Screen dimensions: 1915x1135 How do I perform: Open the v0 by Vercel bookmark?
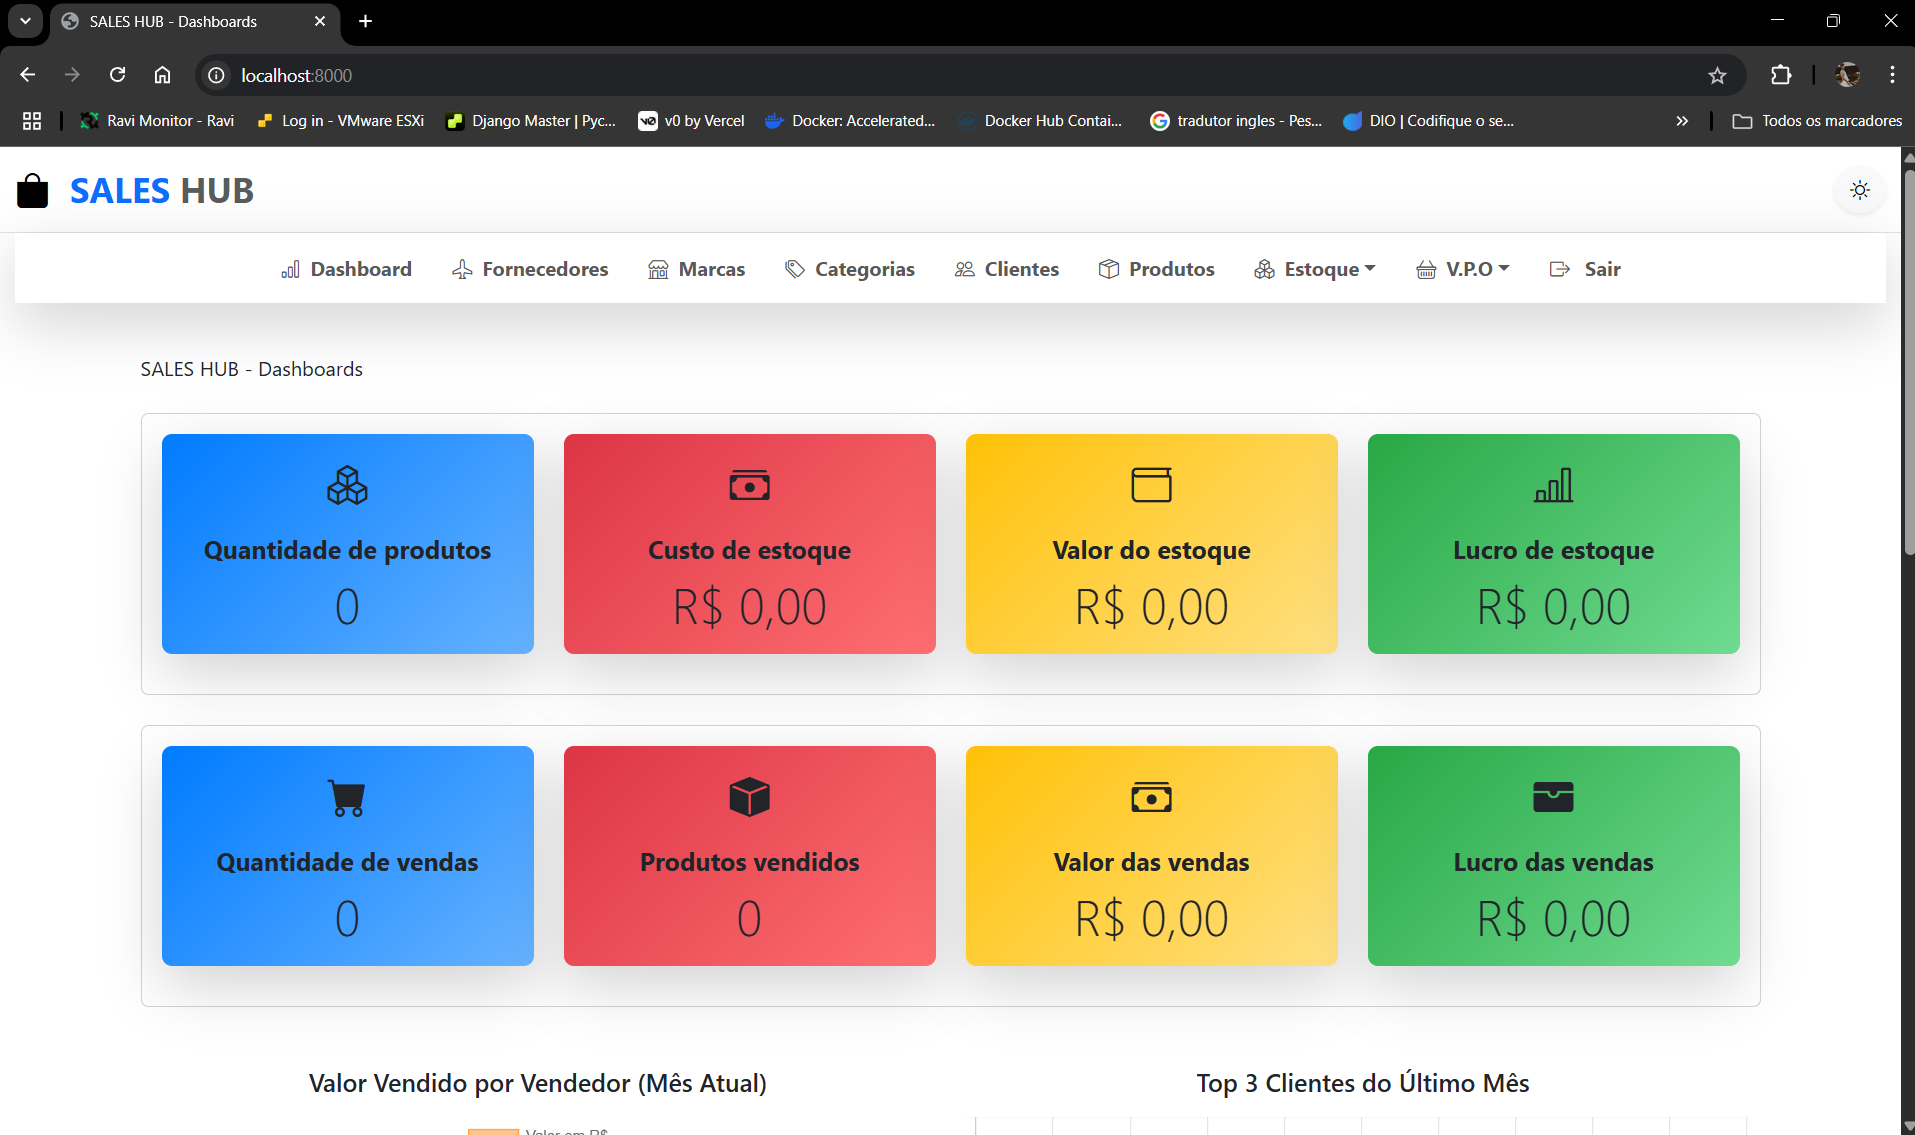(x=691, y=120)
